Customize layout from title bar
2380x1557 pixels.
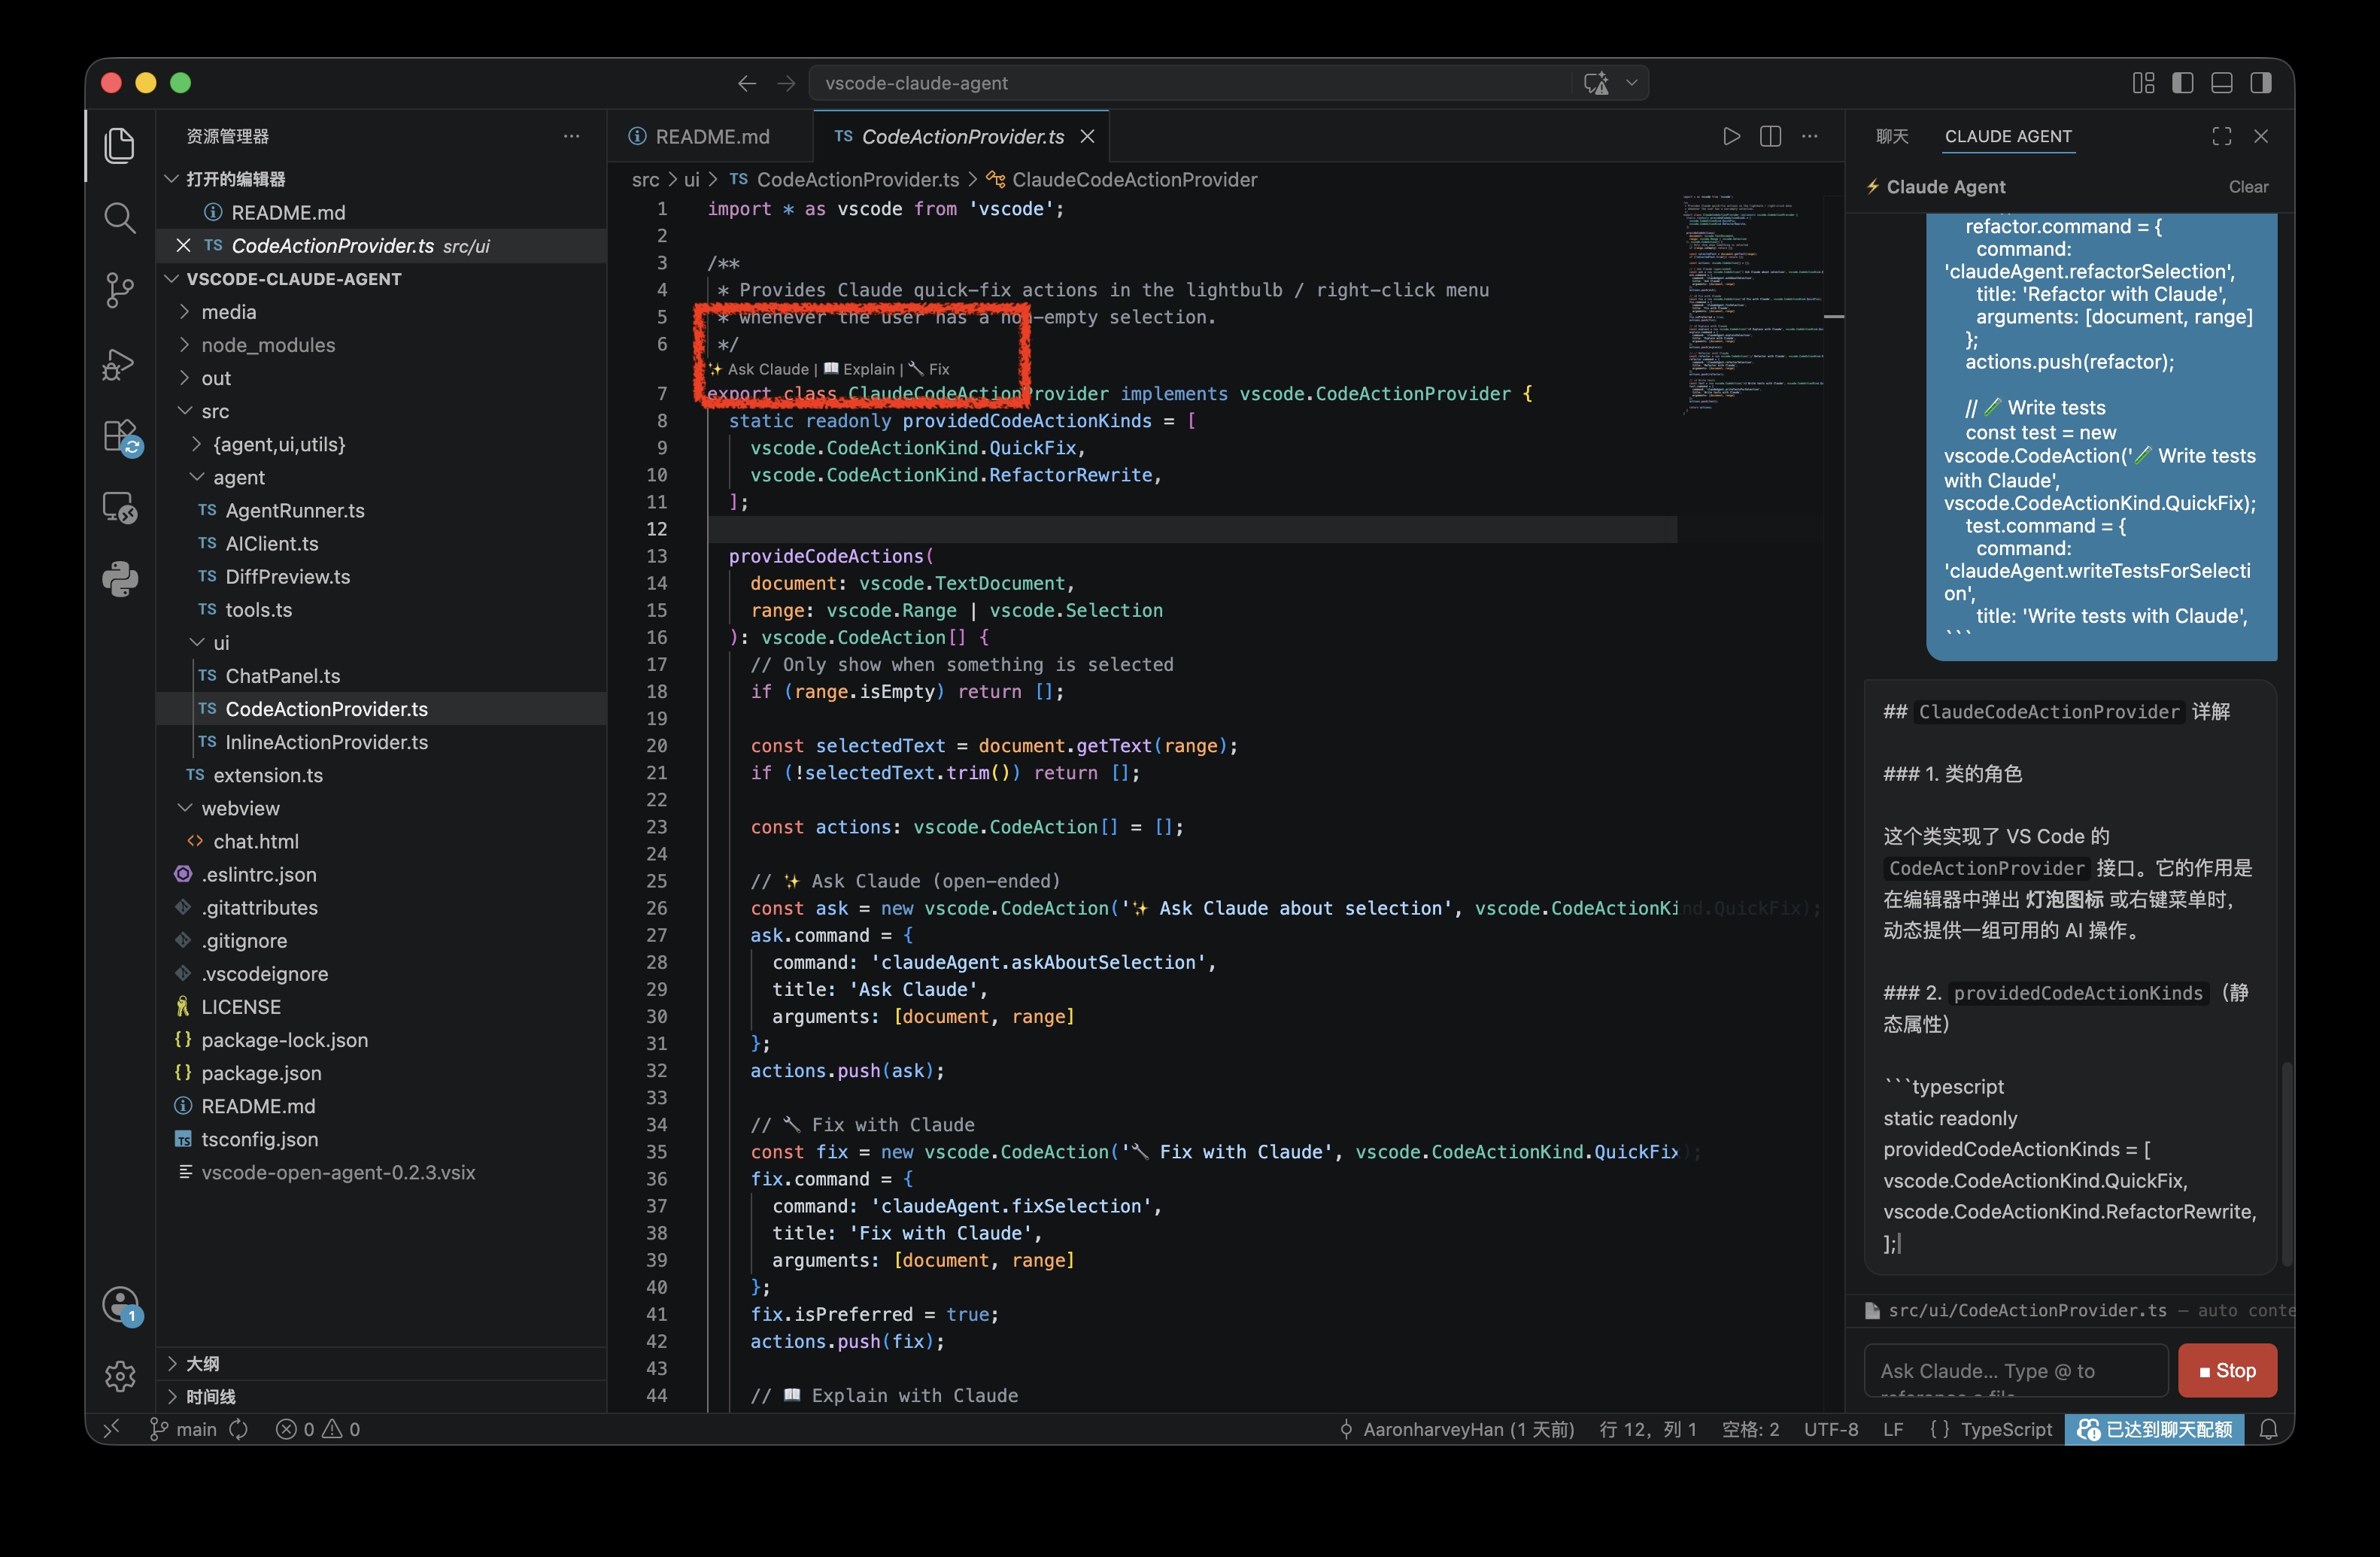[2143, 83]
